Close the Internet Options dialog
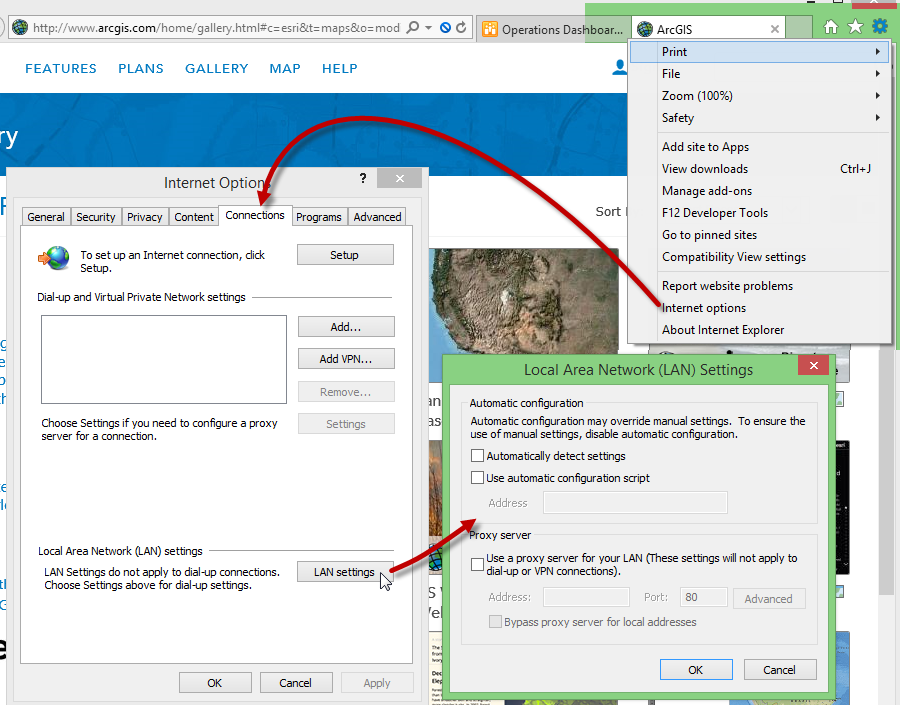The image size is (900, 705). click(x=399, y=179)
